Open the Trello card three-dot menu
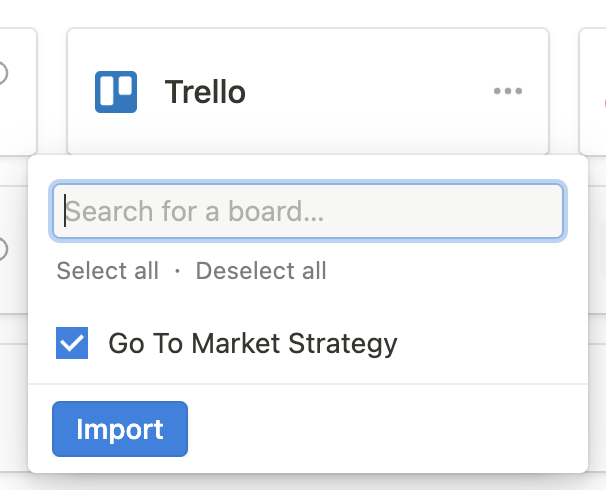This screenshot has height=490, width=606. pyautogui.click(x=508, y=91)
